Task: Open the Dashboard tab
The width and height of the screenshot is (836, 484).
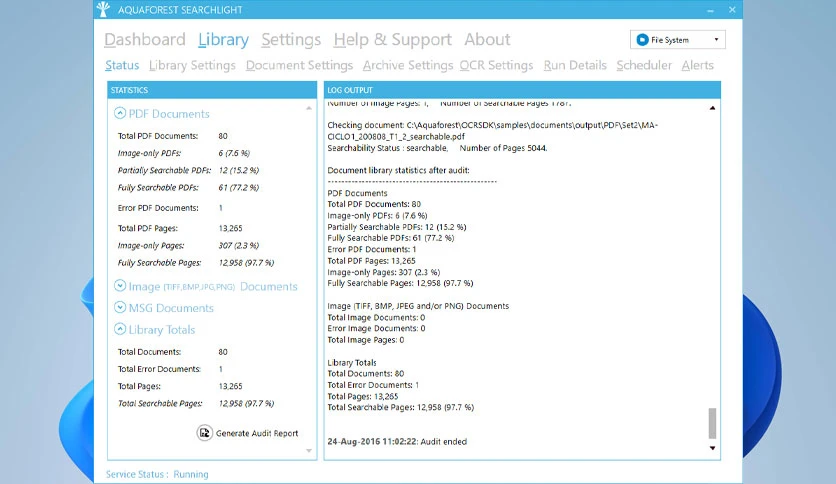Action: point(144,39)
